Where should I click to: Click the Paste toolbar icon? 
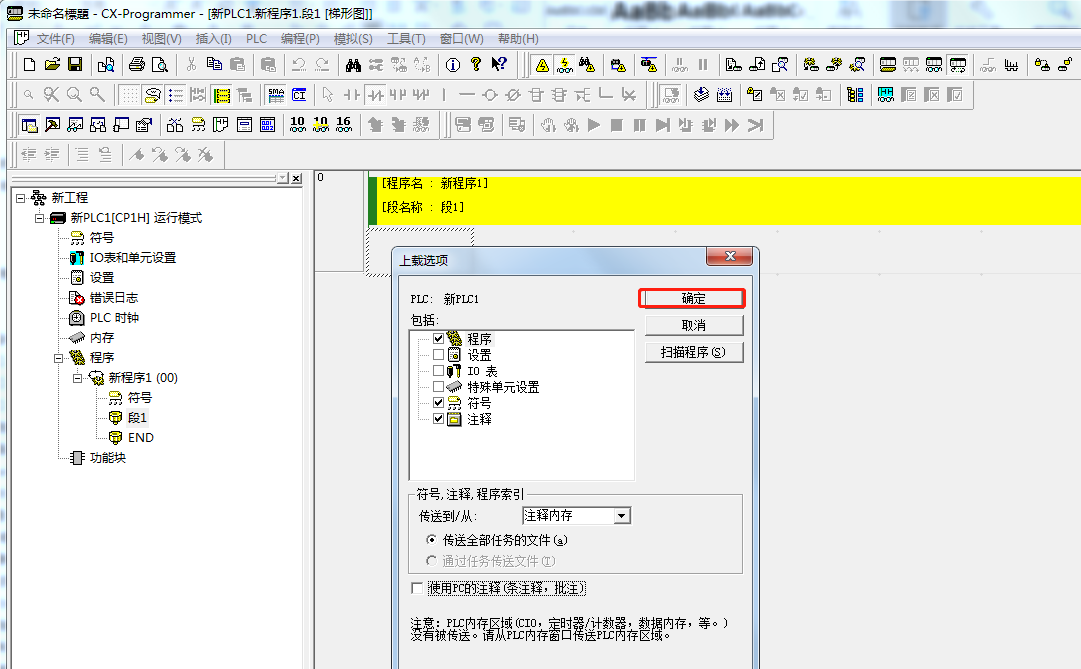pyautogui.click(x=237, y=65)
